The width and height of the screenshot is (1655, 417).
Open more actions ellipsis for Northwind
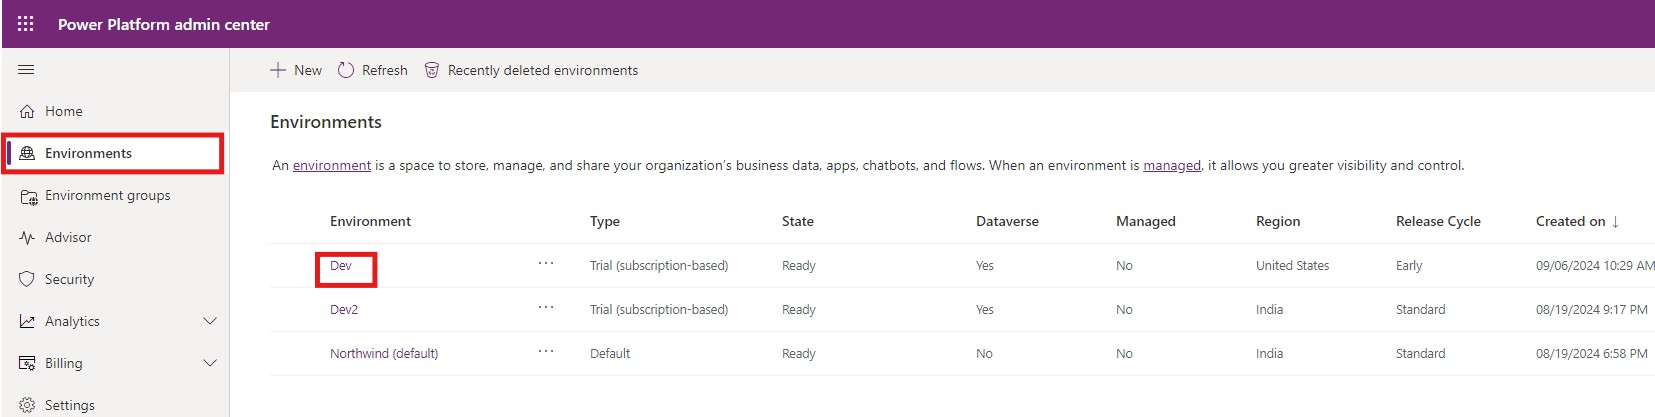coord(546,352)
